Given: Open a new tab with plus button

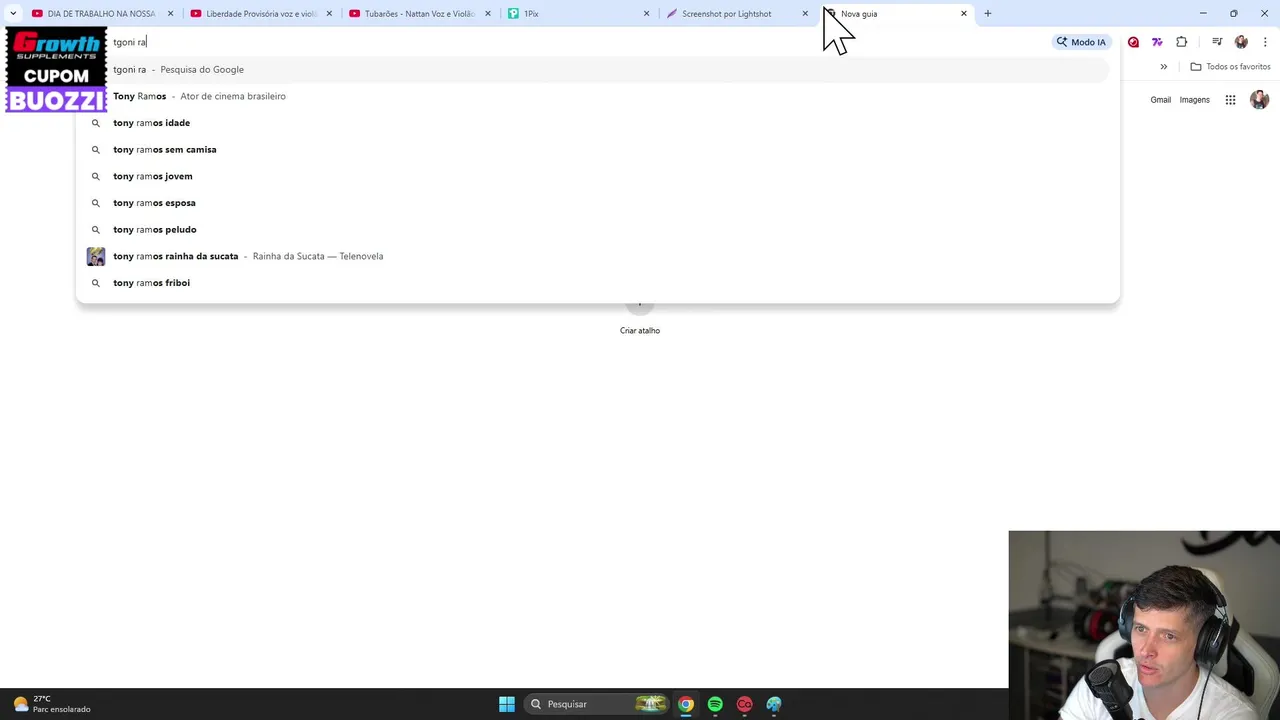Looking at the screenshot, I should coord(988,14).
